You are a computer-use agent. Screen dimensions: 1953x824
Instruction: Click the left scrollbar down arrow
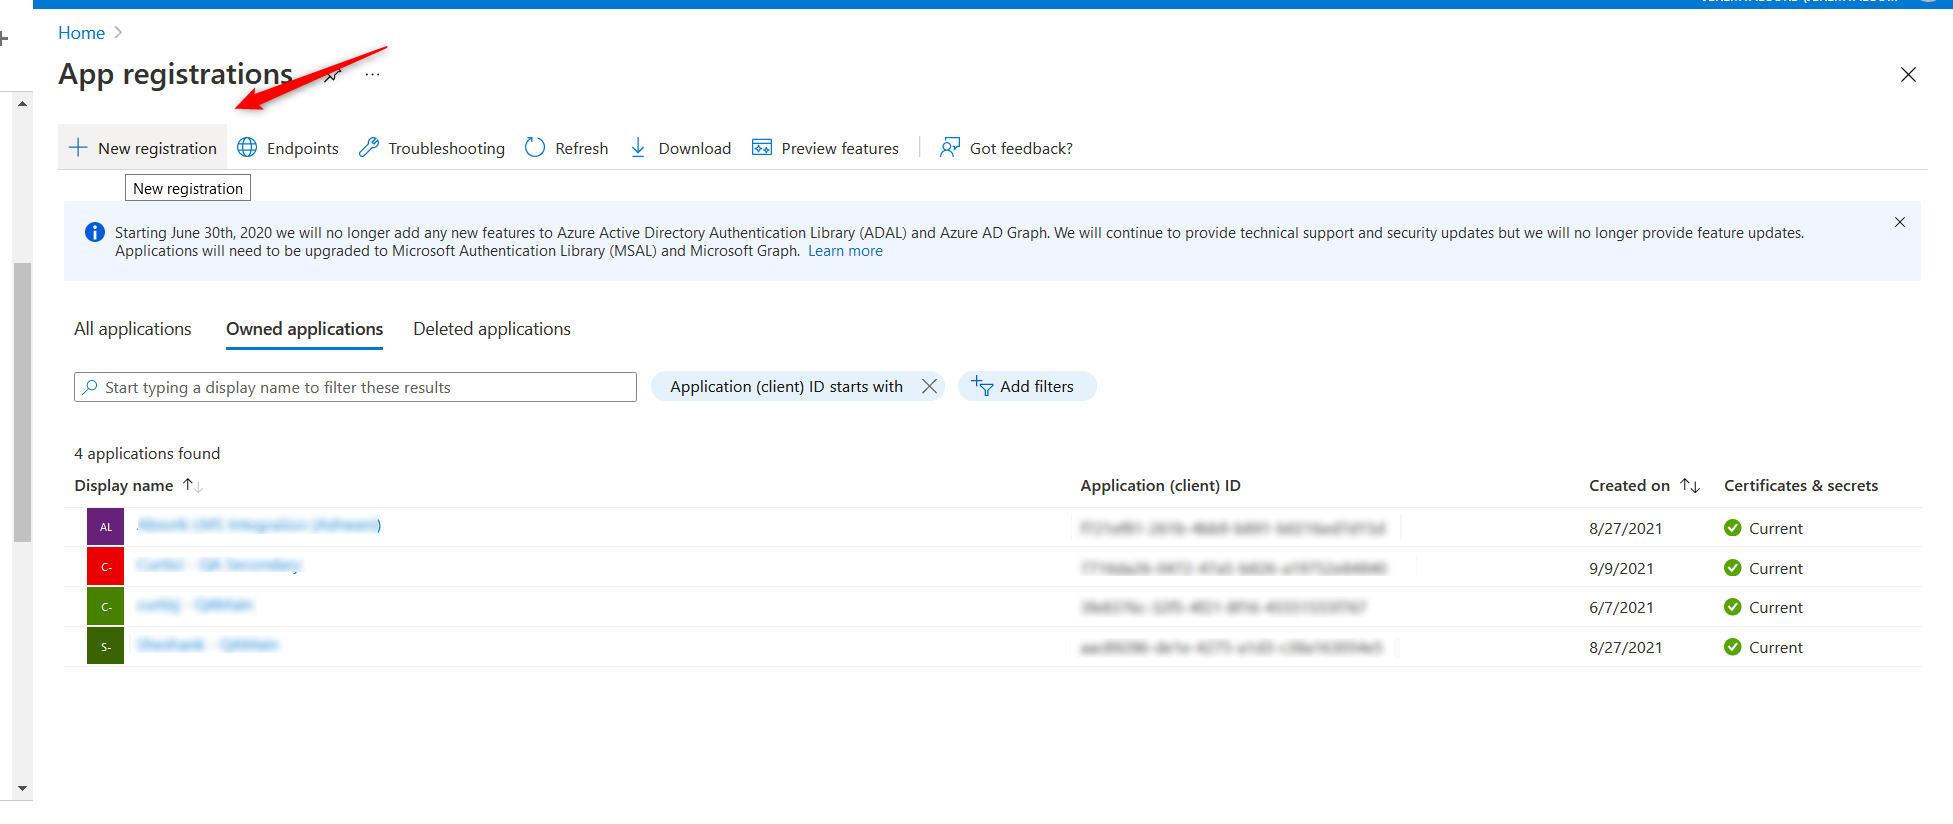(x=22, y=789)
